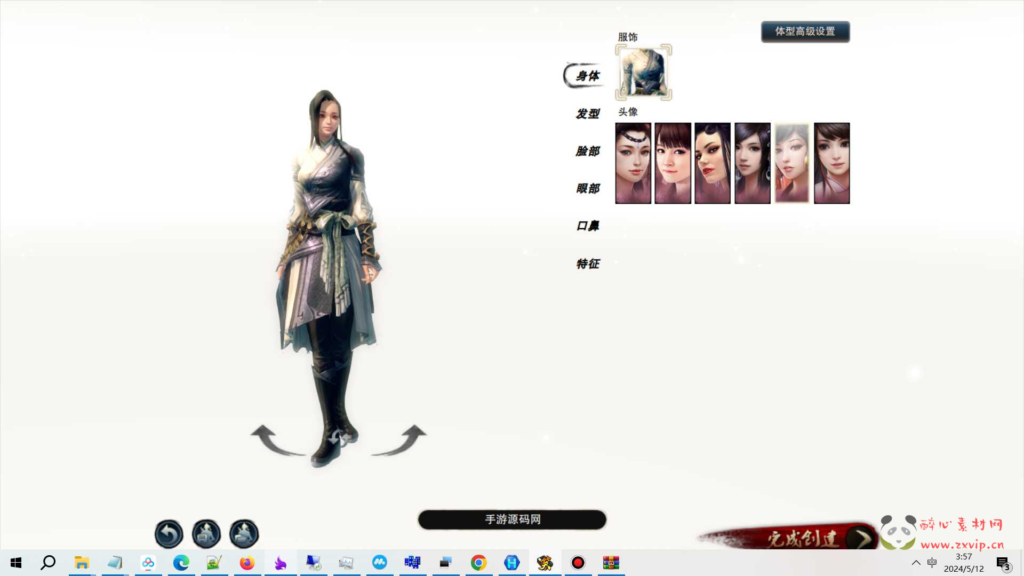
Task: Open the 脸部 face tab
Action: click(x=587, y=151)
